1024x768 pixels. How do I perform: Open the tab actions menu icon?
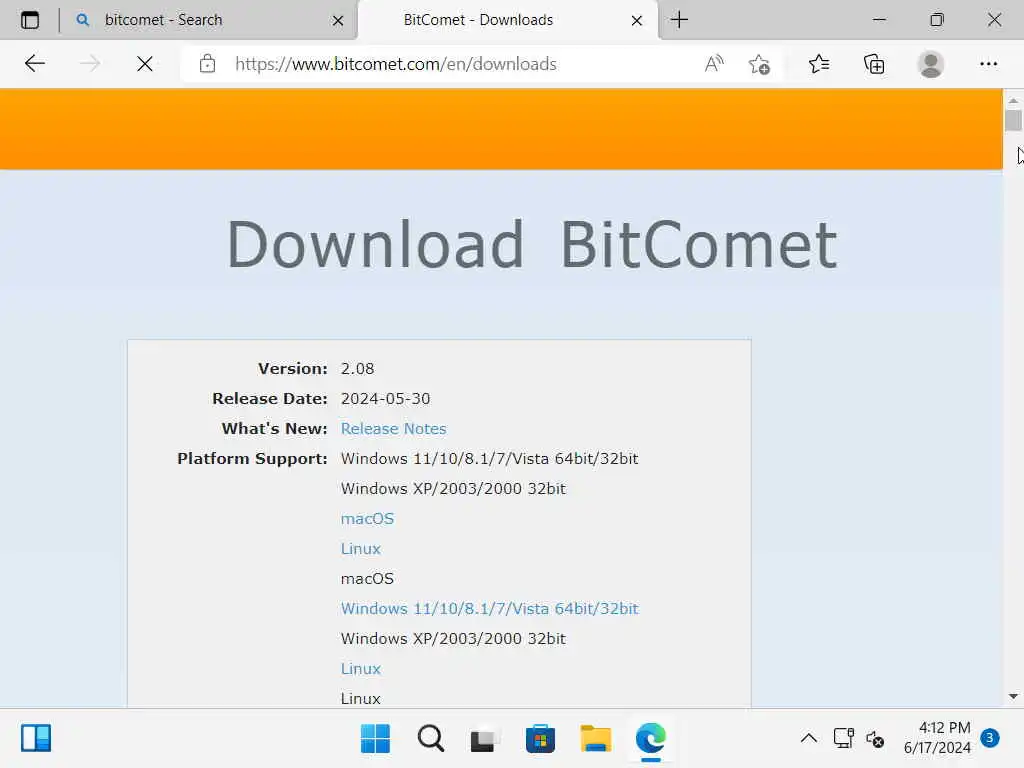[x=30, y=20]
